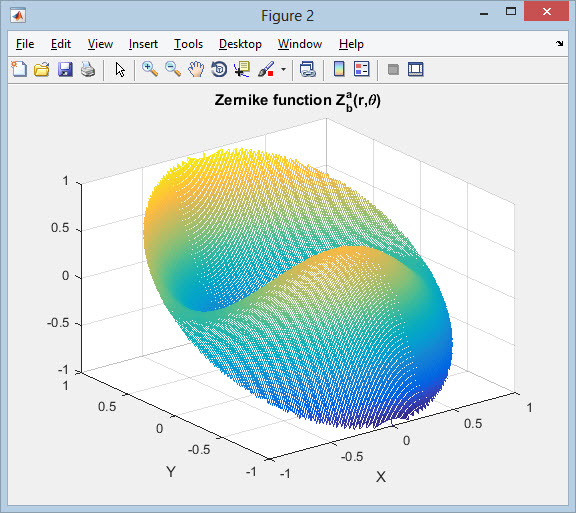Save the figure with floppy icon

[65, 69]
